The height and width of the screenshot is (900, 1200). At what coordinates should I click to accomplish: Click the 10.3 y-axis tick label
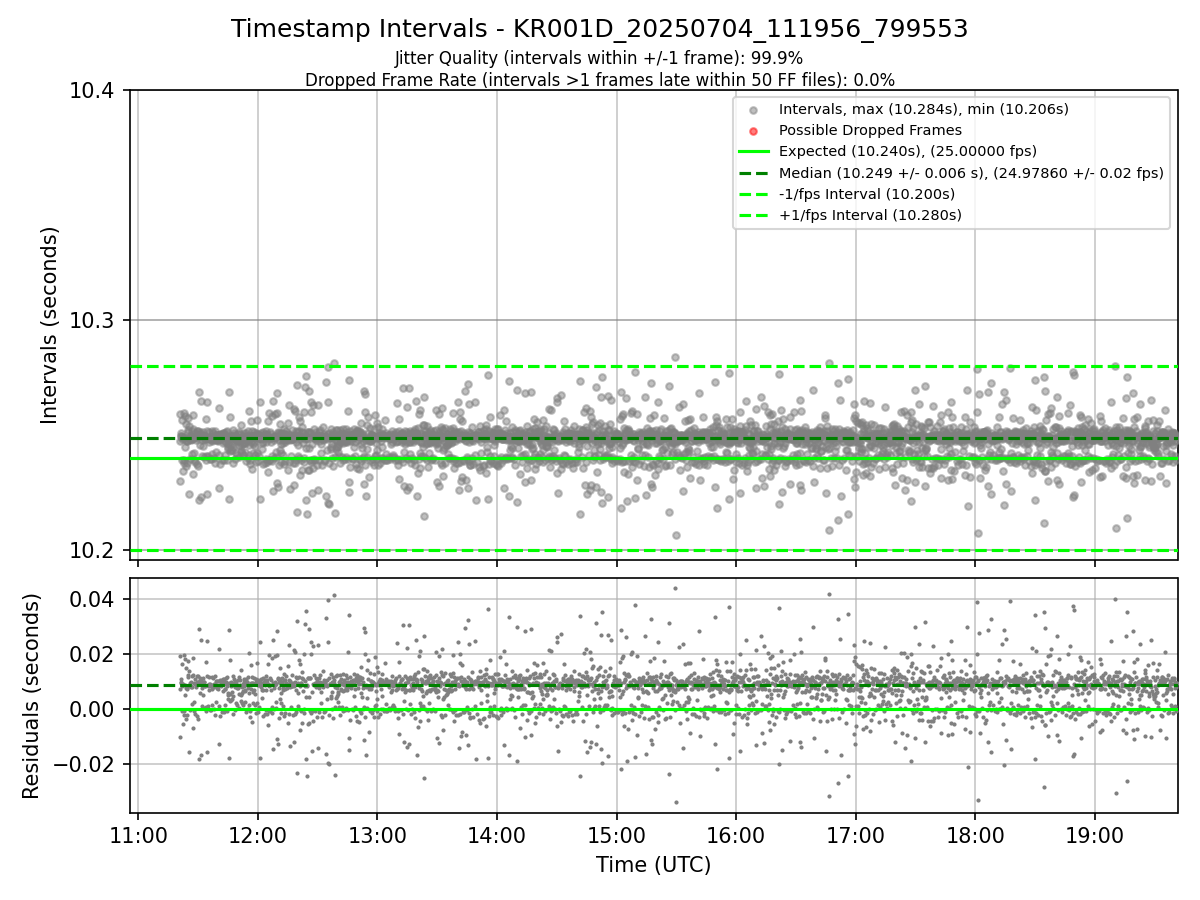point(92,321)
